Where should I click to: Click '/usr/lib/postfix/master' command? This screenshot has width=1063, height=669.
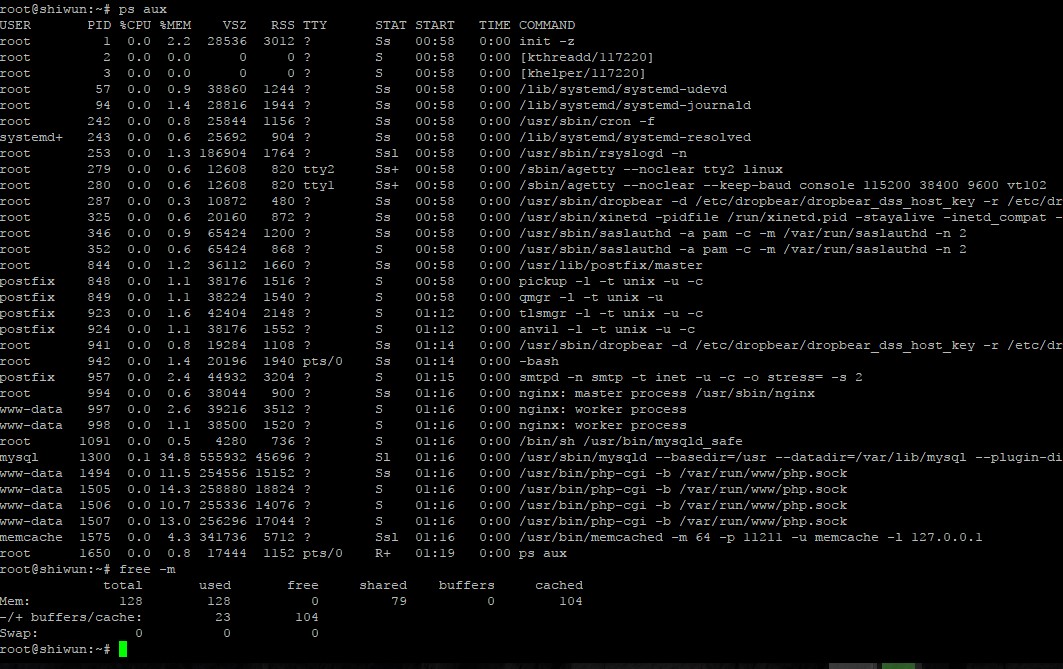tap(610, 265)
